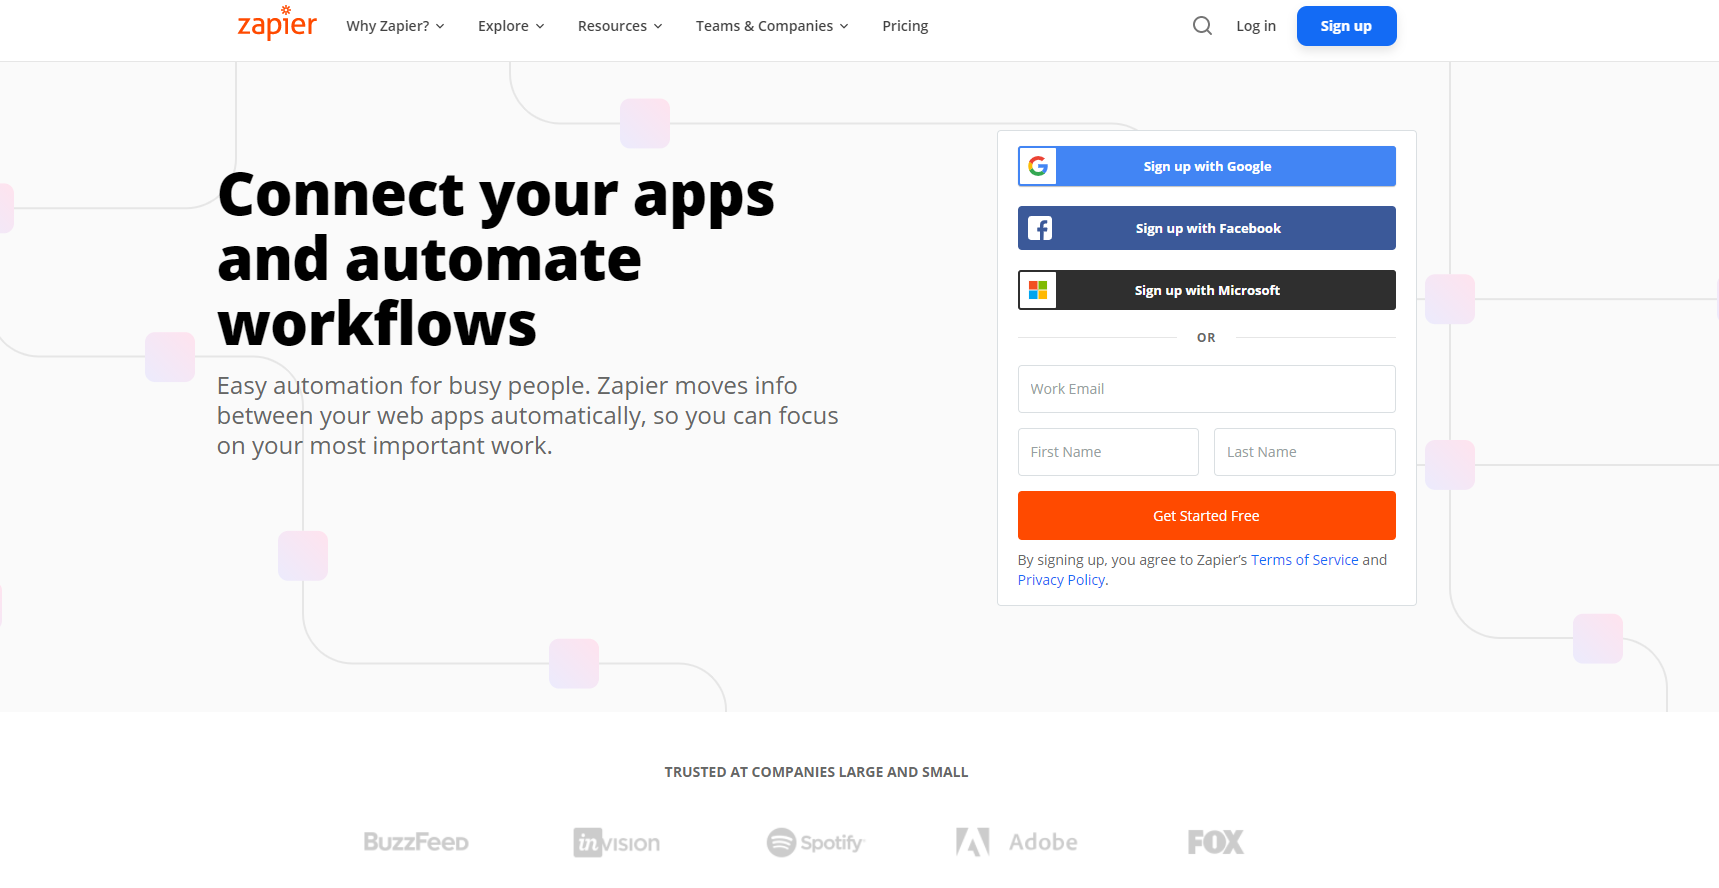Click Get Started Free button

pos(1207,516)
